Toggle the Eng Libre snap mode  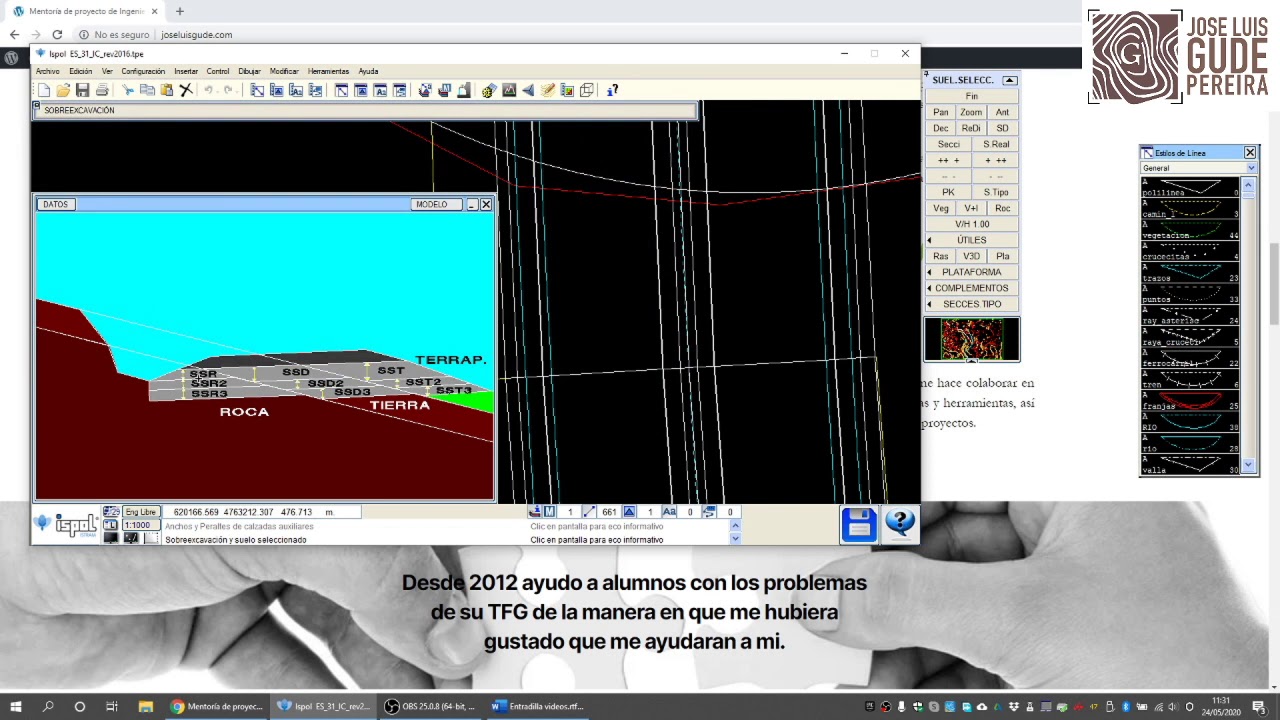[x=140, y=512]
